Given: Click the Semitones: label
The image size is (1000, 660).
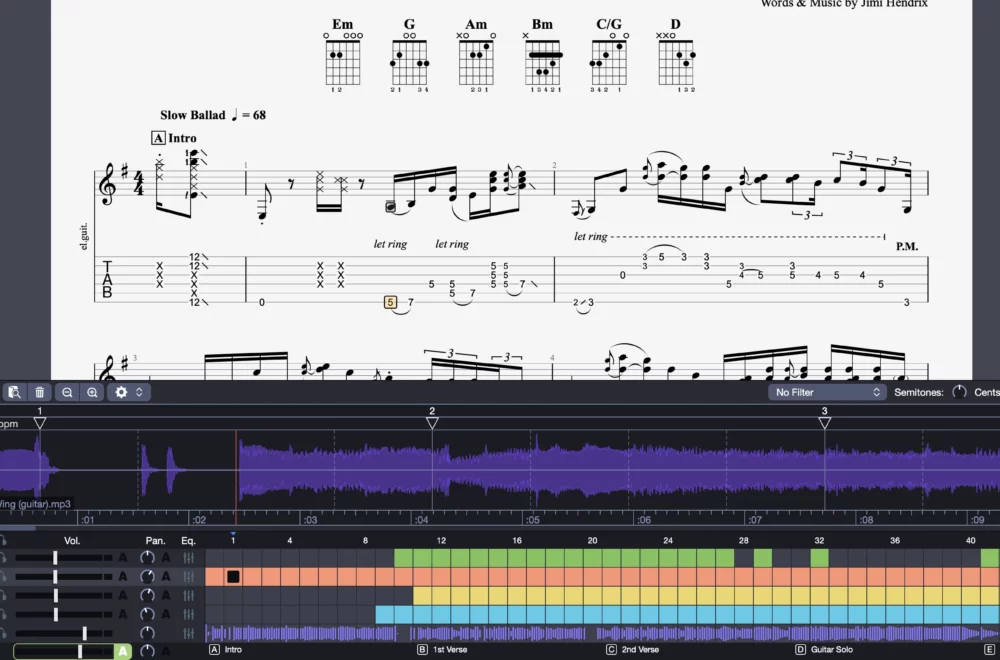Looking at the screenshot, I should [x=918, y=392].
